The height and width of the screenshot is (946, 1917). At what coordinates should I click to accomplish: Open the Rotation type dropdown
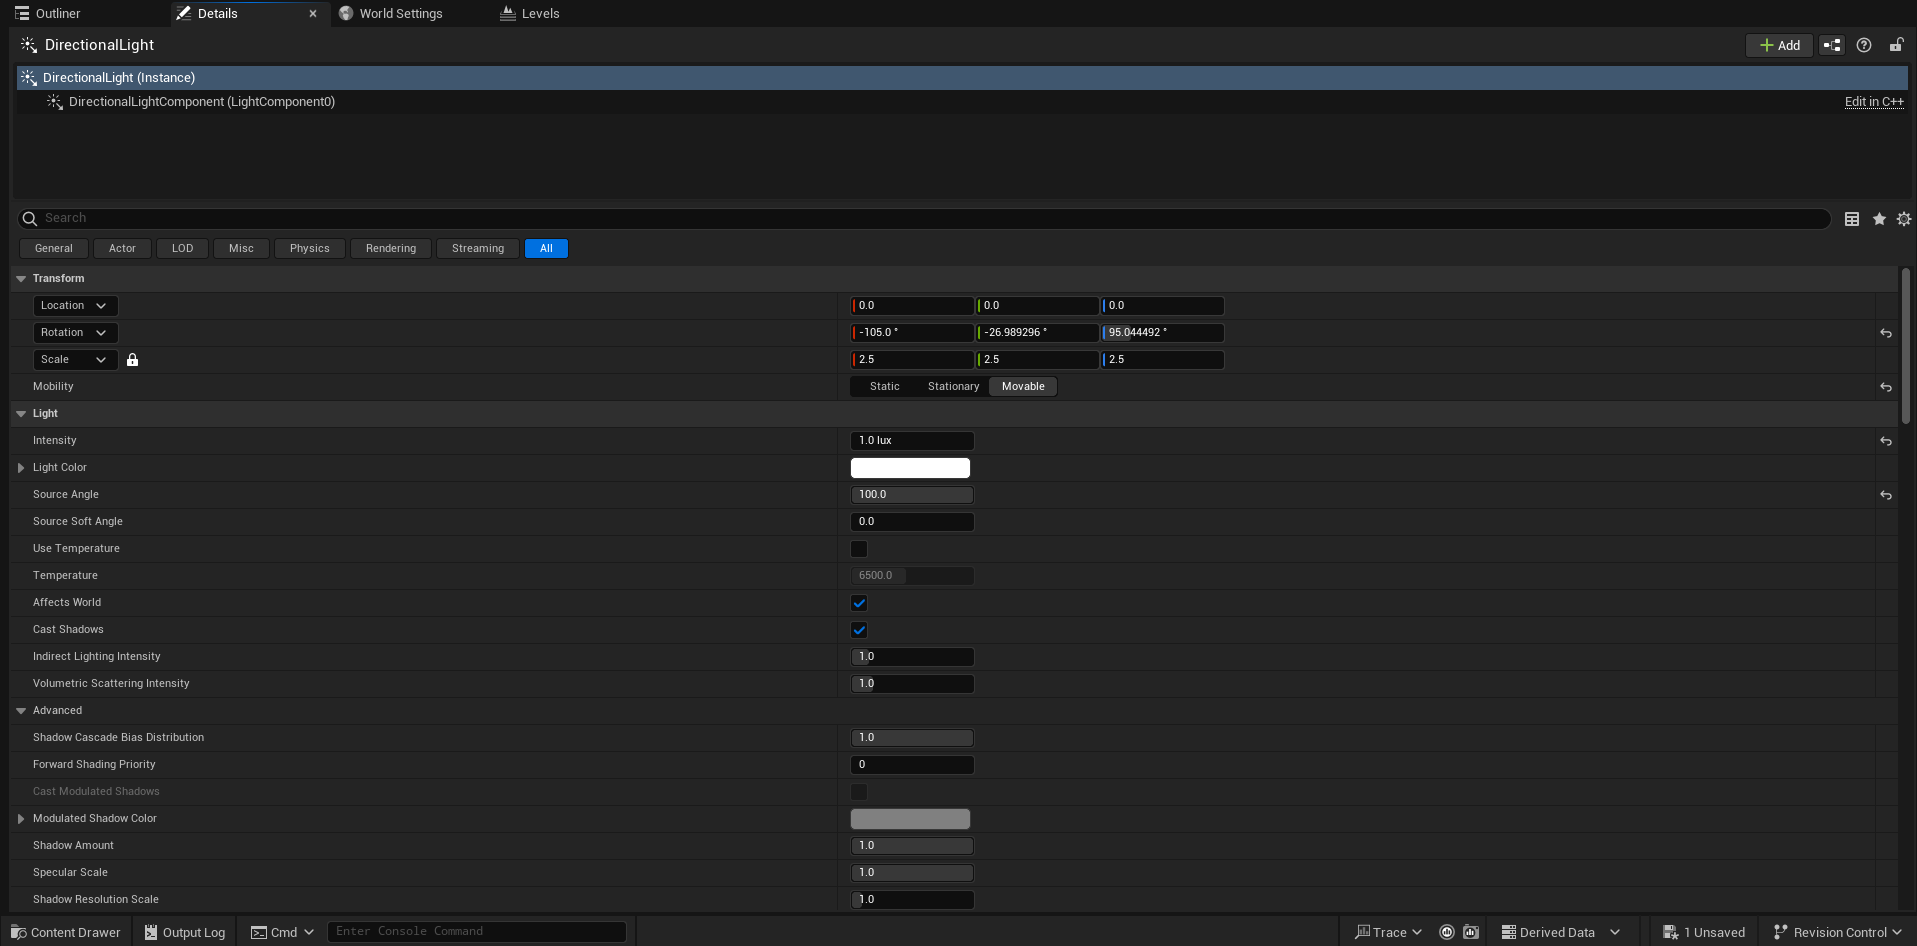point(75,333)
